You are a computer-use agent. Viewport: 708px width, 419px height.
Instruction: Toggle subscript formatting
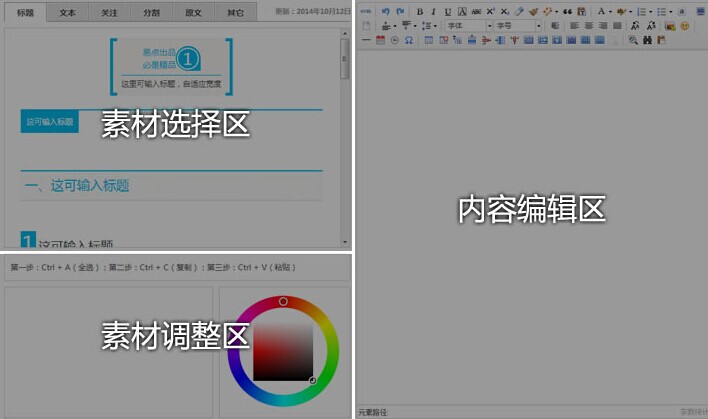(x=505, y=12)
